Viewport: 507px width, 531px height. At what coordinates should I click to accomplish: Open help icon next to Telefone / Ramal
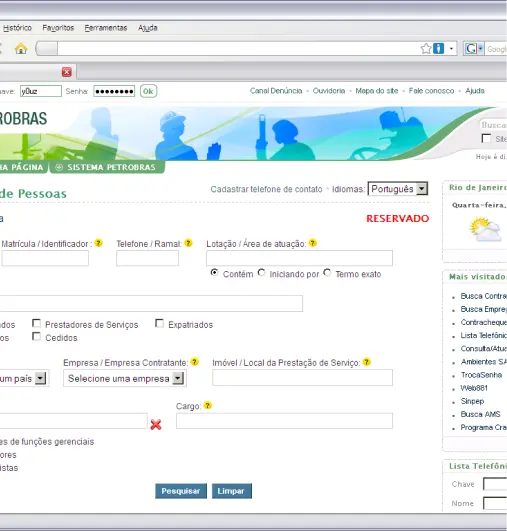tap(188, 243)
